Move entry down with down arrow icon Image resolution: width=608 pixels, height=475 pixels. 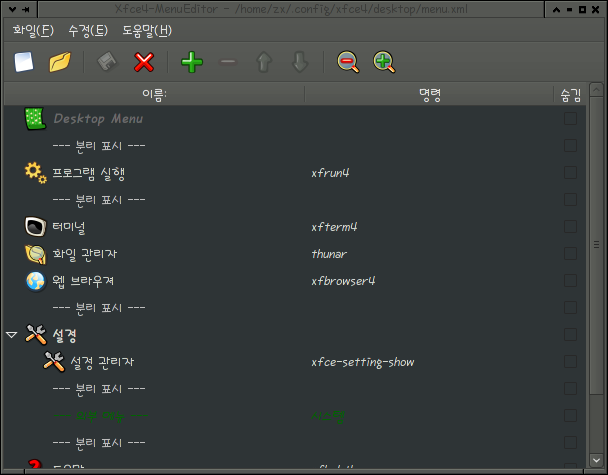300,62
